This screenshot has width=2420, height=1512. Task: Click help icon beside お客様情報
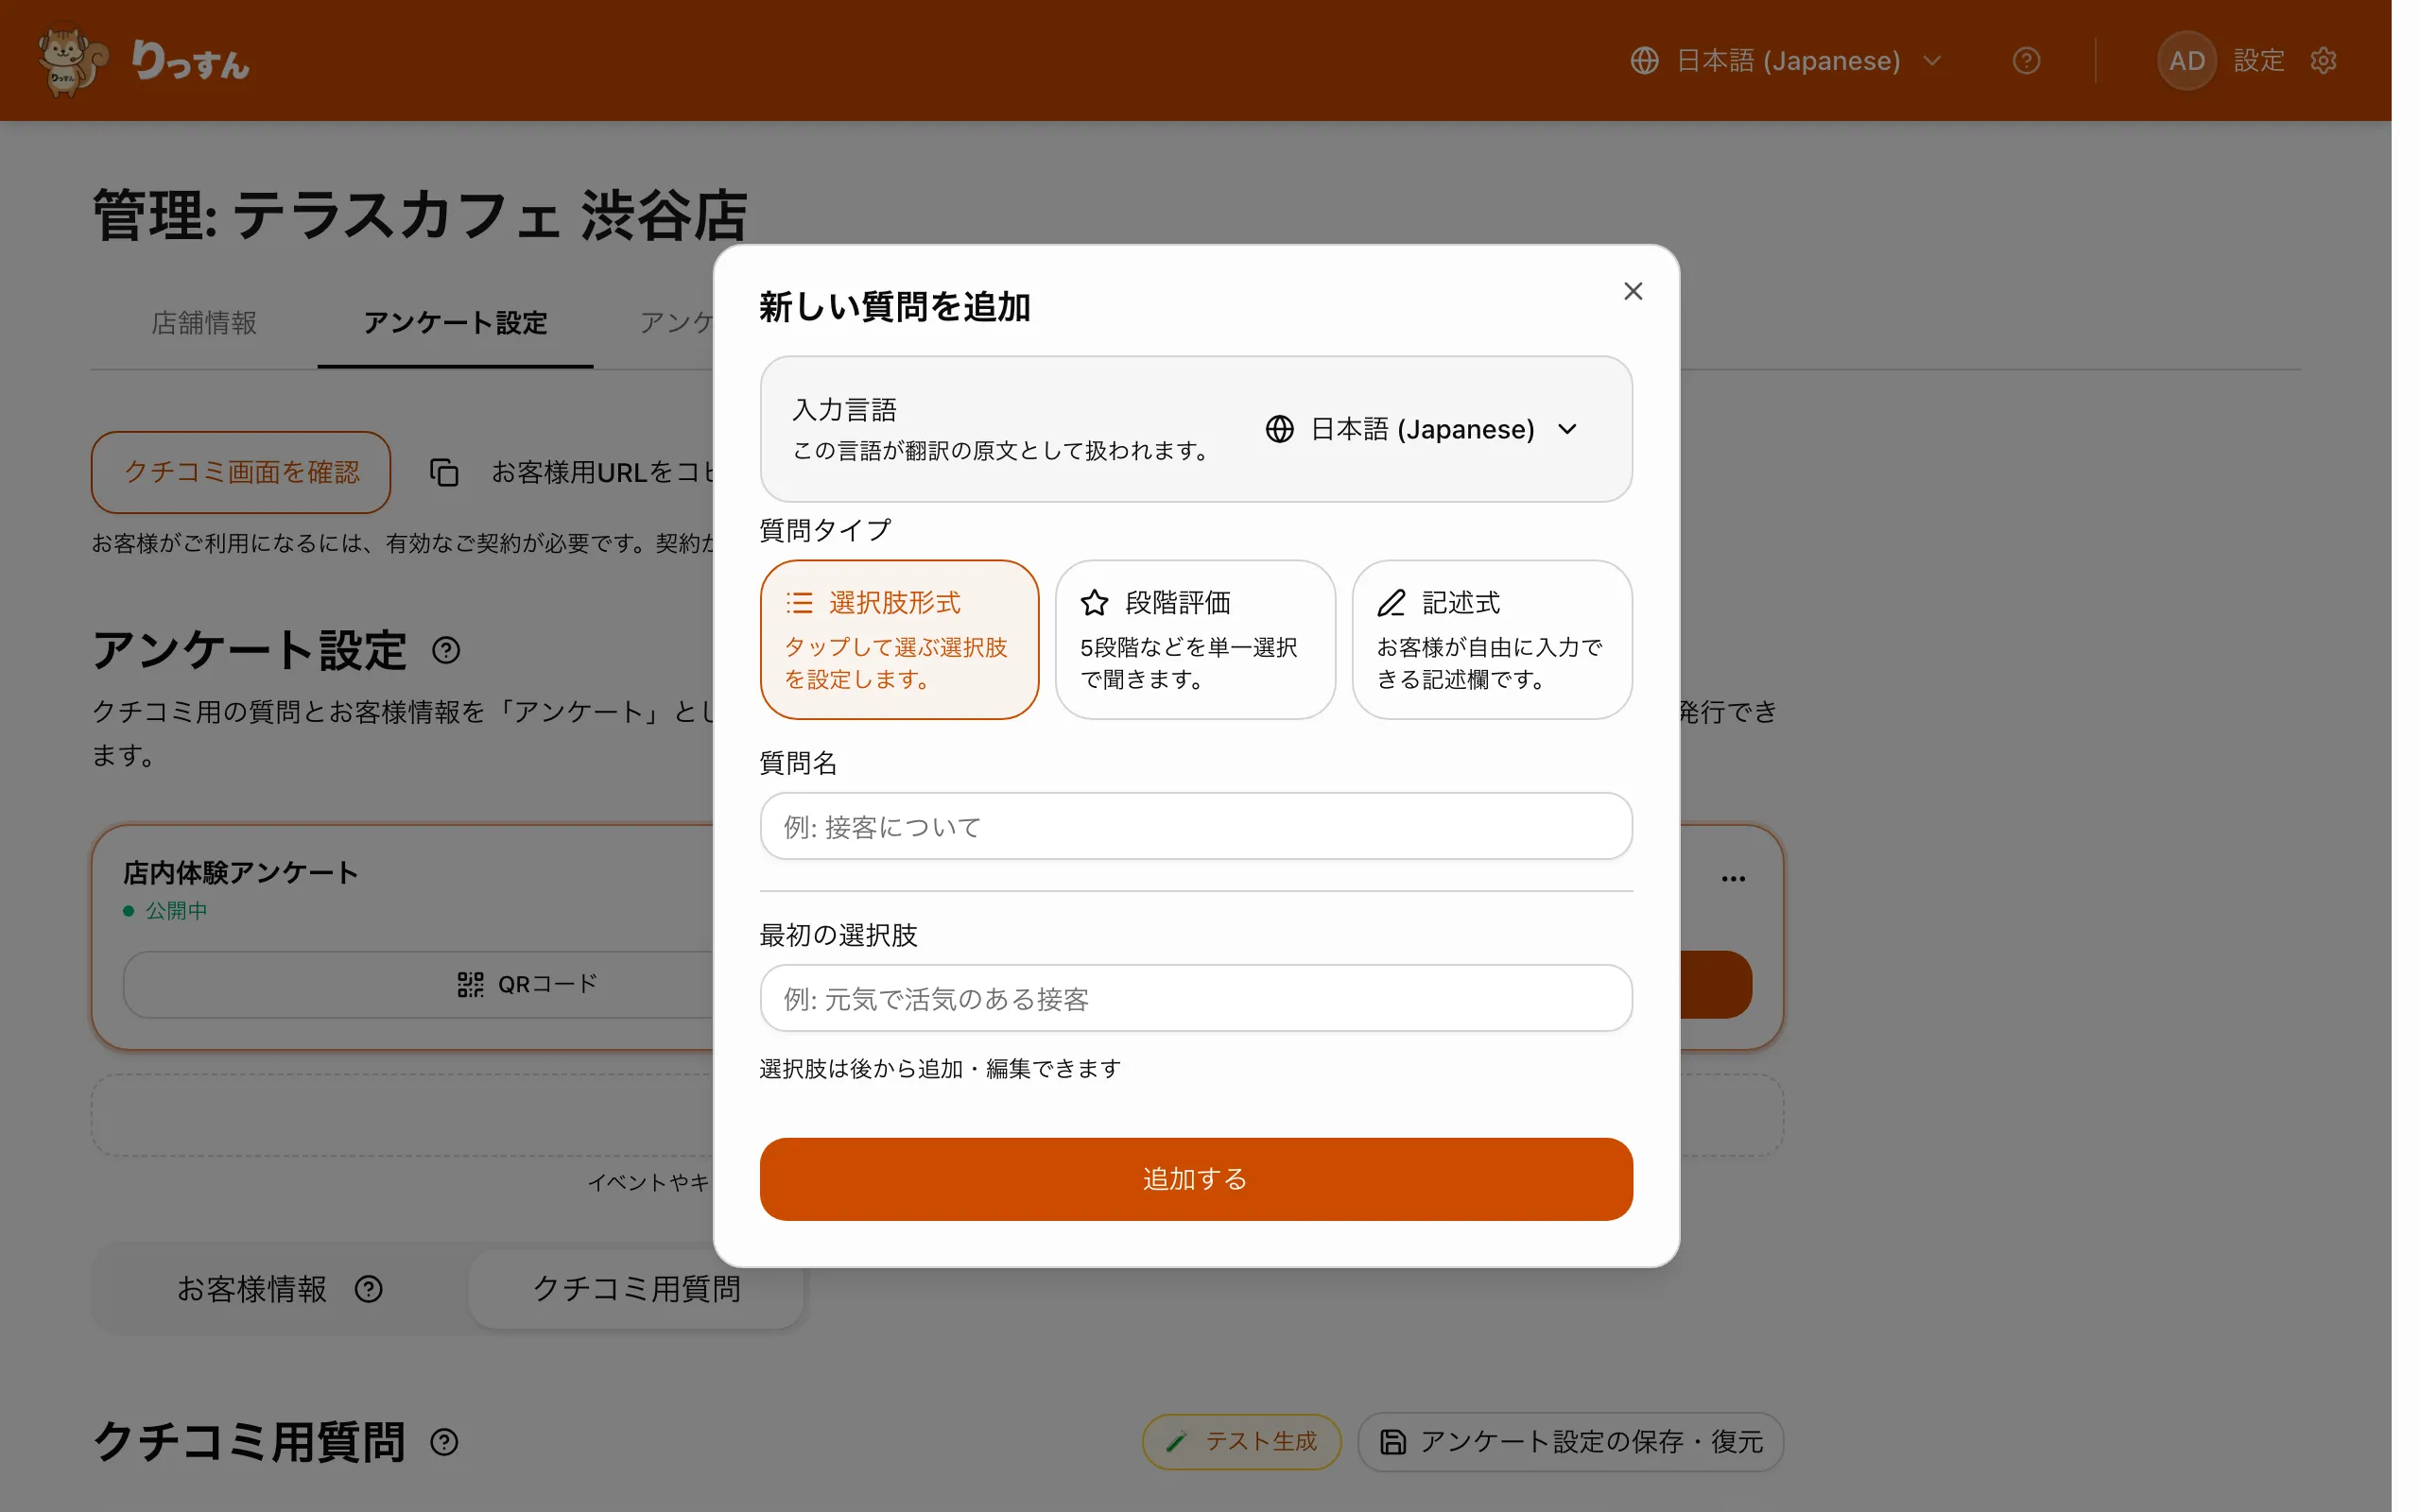coord(369,1289)
